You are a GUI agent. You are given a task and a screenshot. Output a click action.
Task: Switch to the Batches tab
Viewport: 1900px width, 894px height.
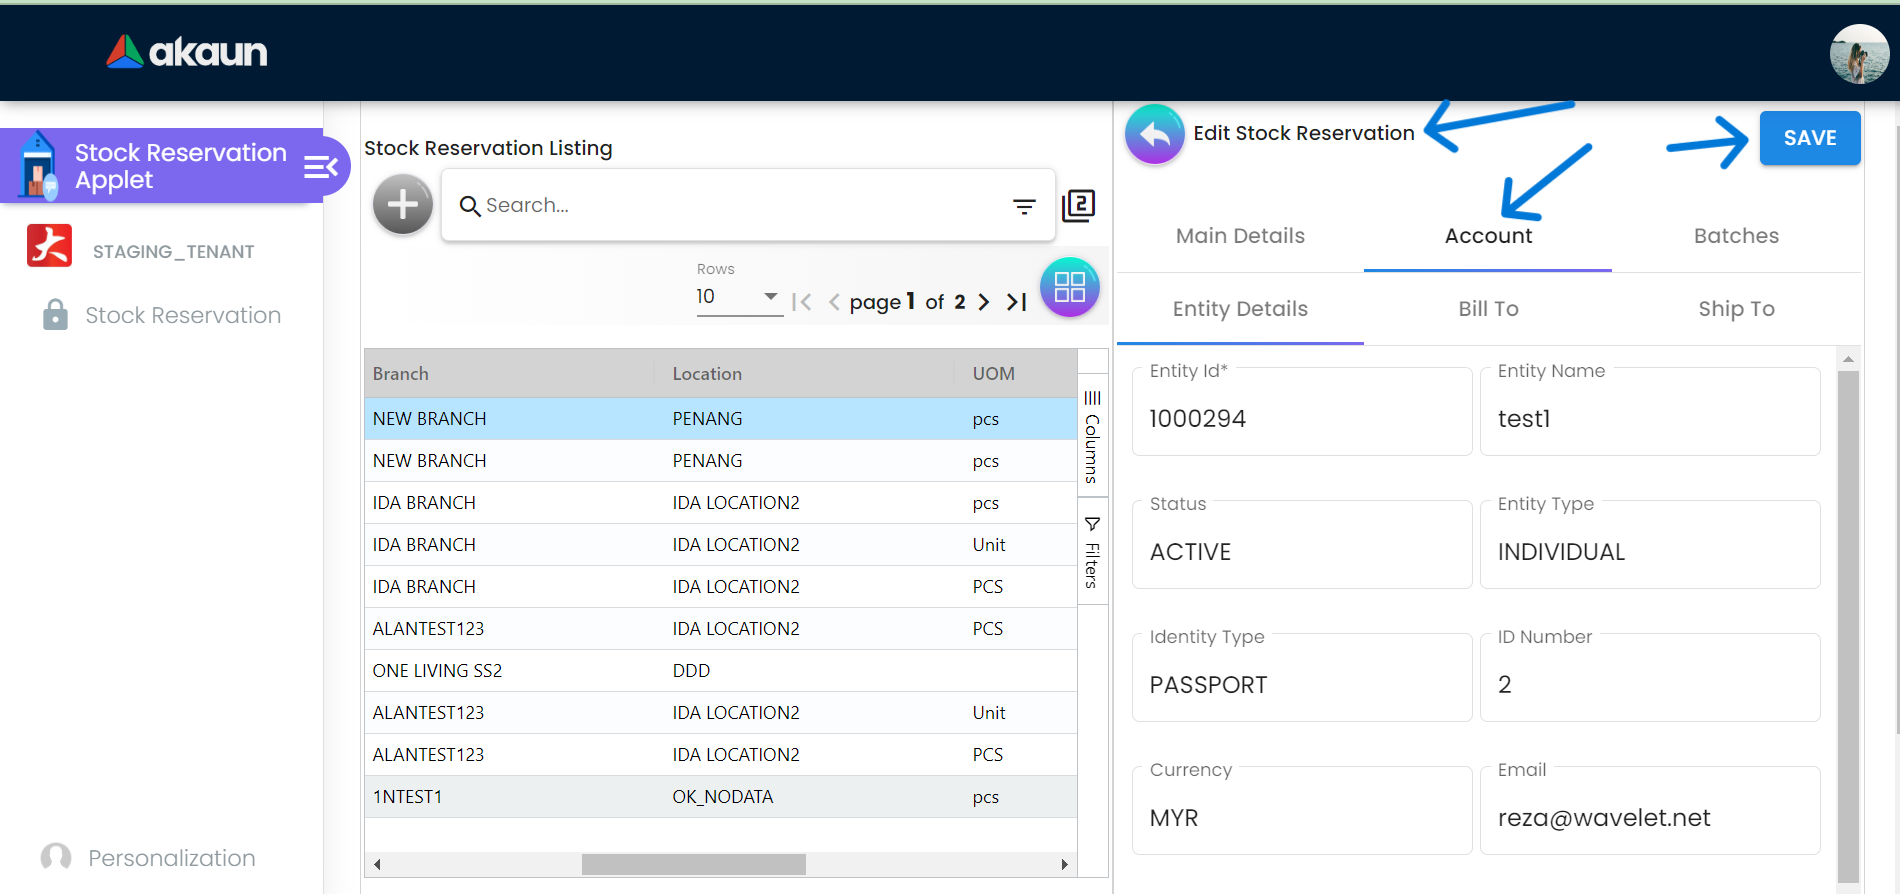pyautogui.click(x=1735, y=236)
